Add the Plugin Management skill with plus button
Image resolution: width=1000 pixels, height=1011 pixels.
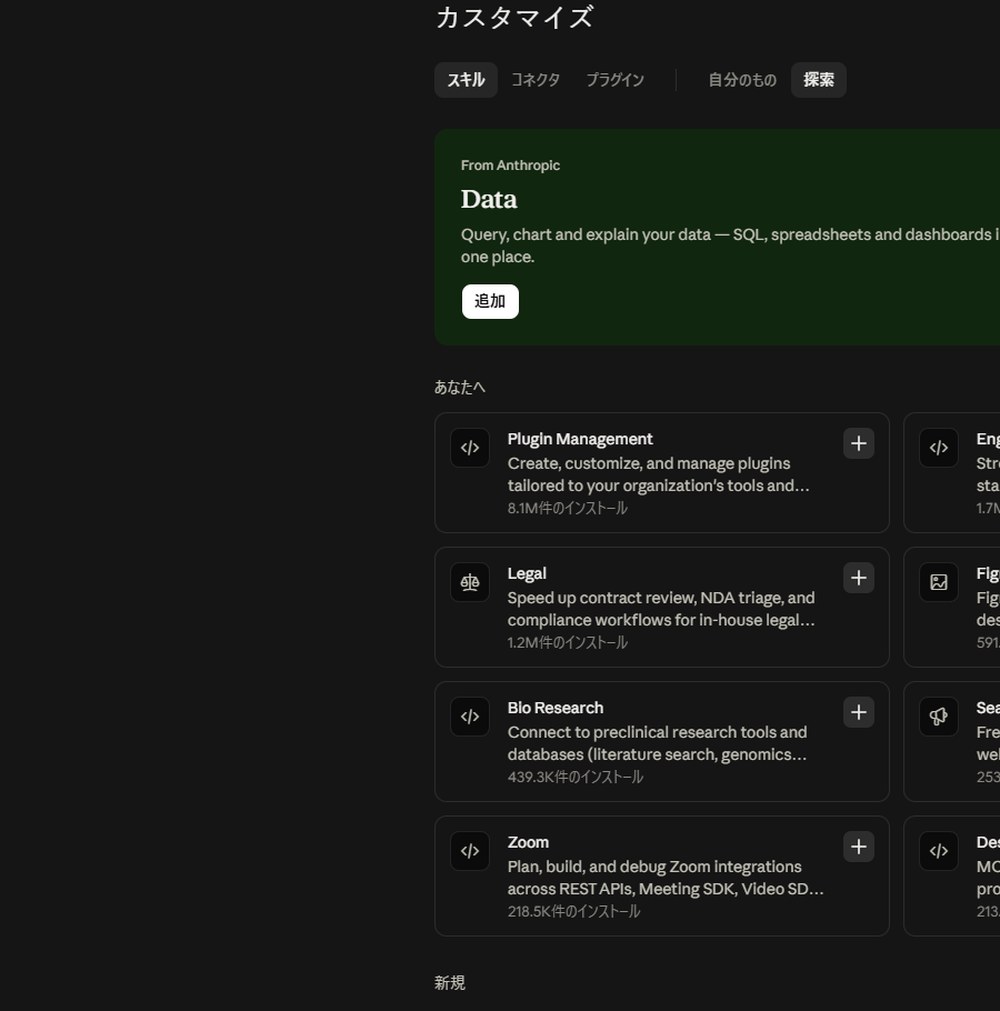tap(858, 444)
